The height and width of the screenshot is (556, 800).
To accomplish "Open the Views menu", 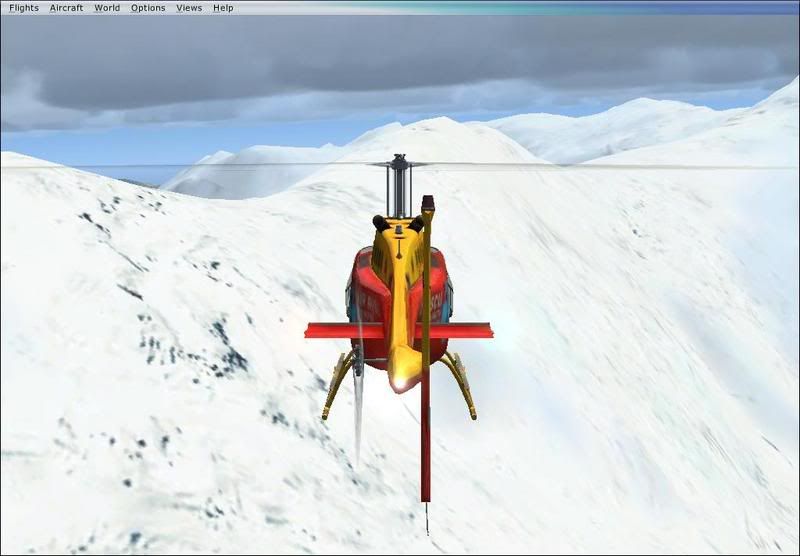I will 189,8.
